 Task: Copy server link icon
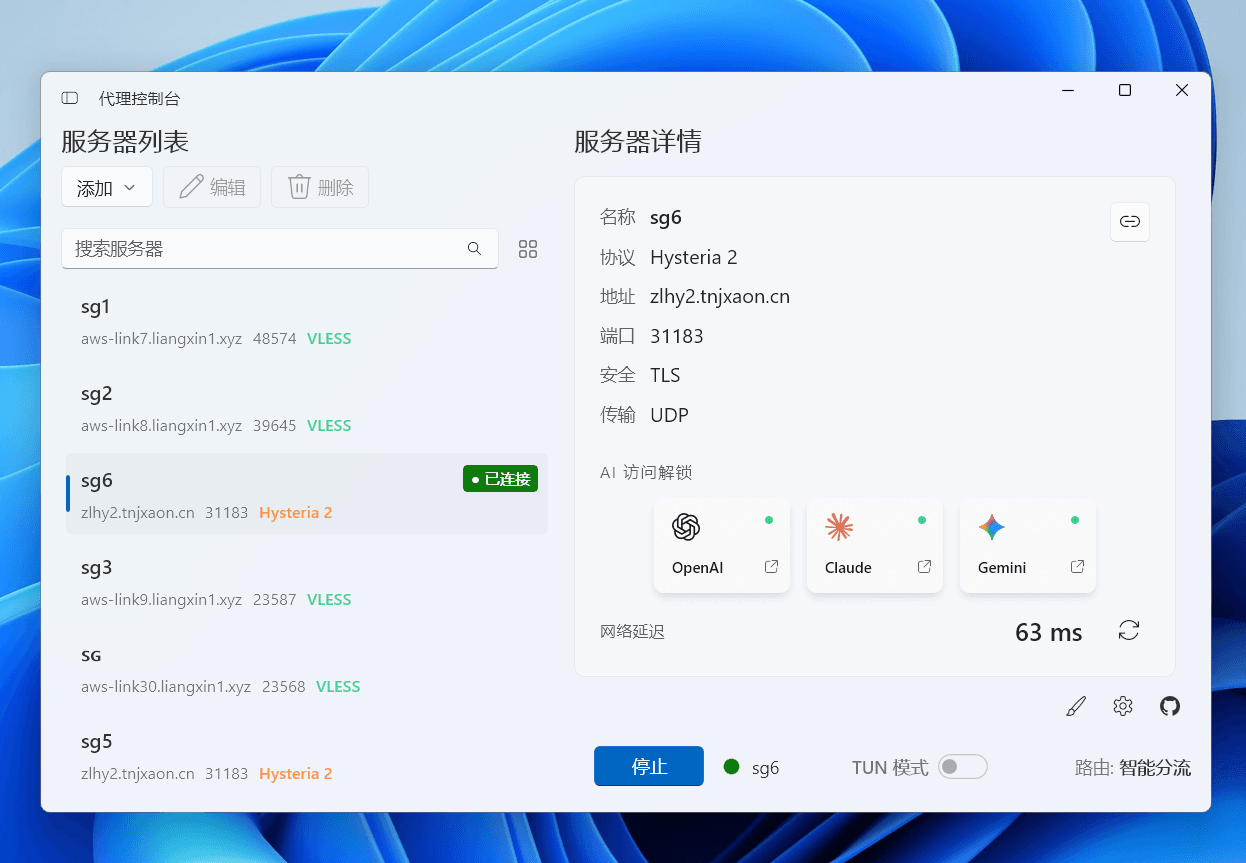[x=1130, y=222]
